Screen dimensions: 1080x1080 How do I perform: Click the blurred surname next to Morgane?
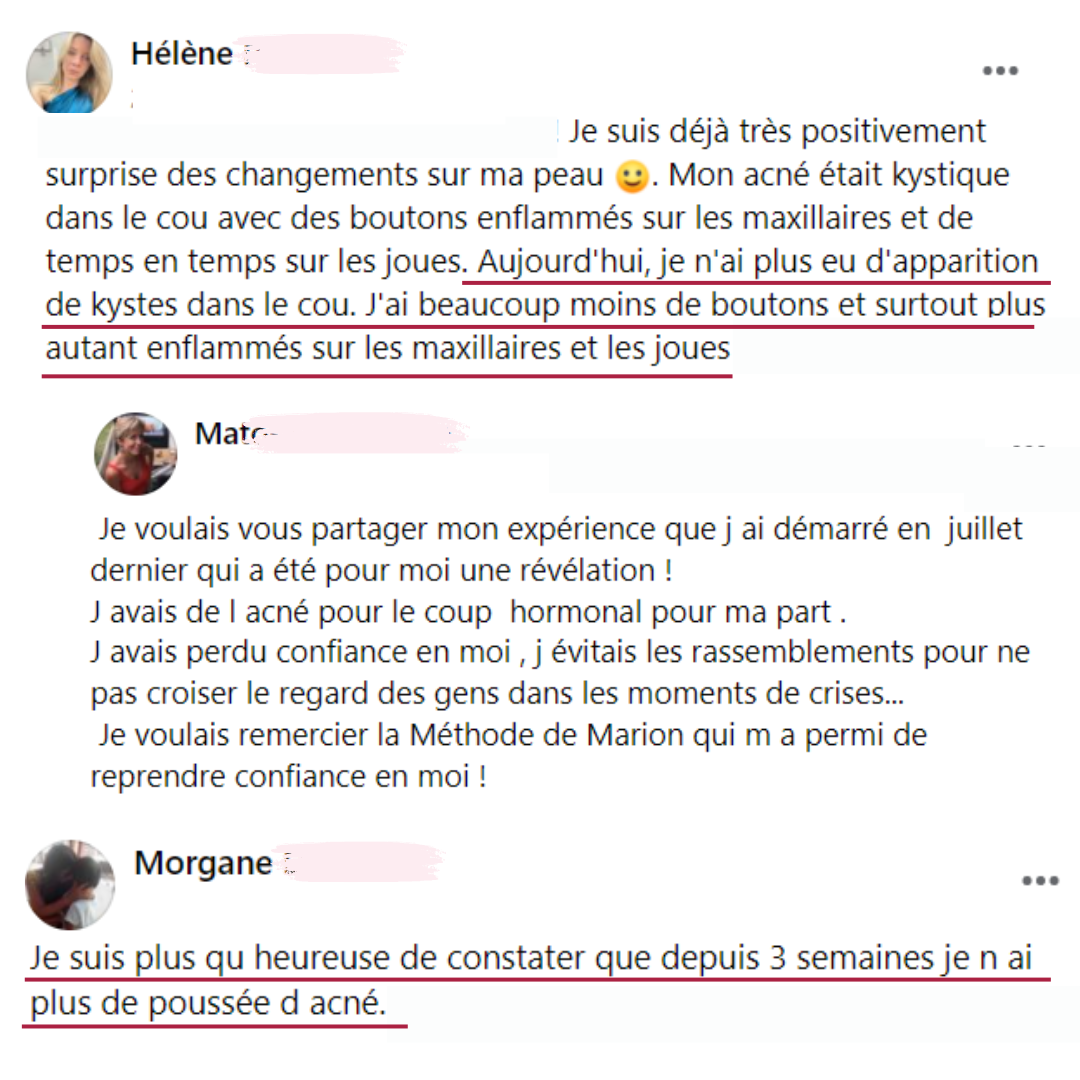coord(360,863)
